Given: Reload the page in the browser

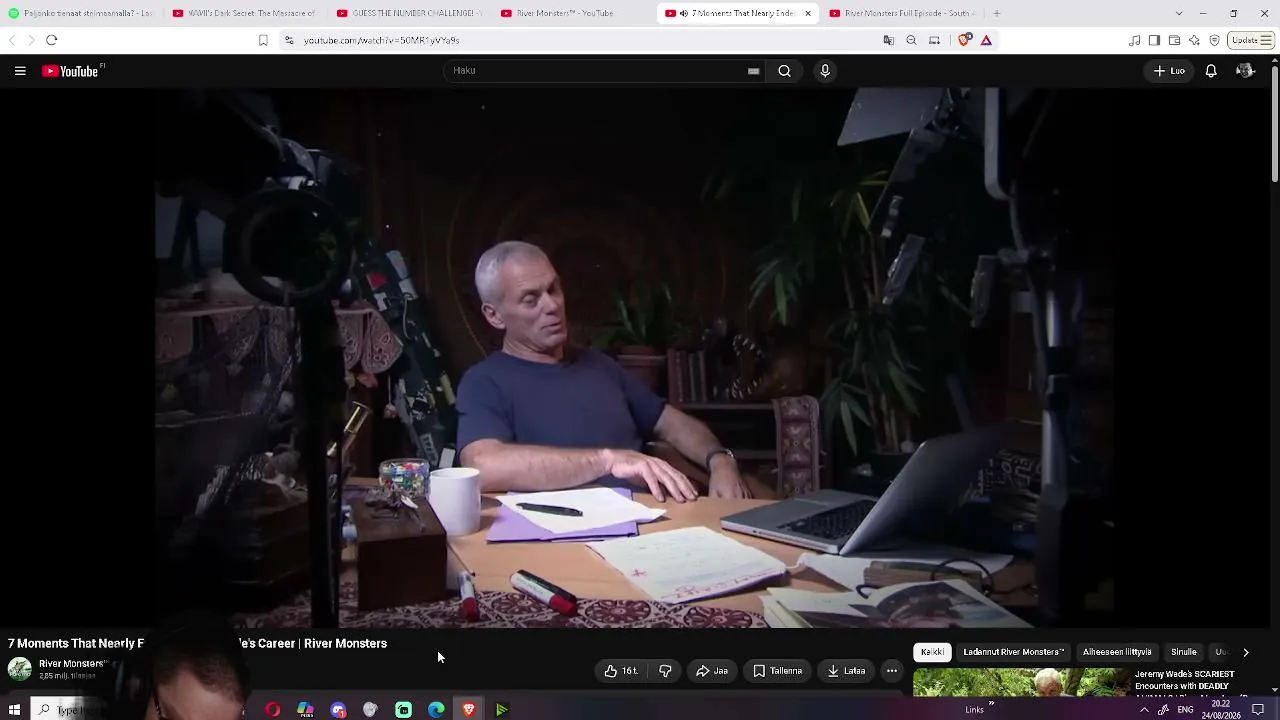Looking at the screenshot, I should coord(52,40).
